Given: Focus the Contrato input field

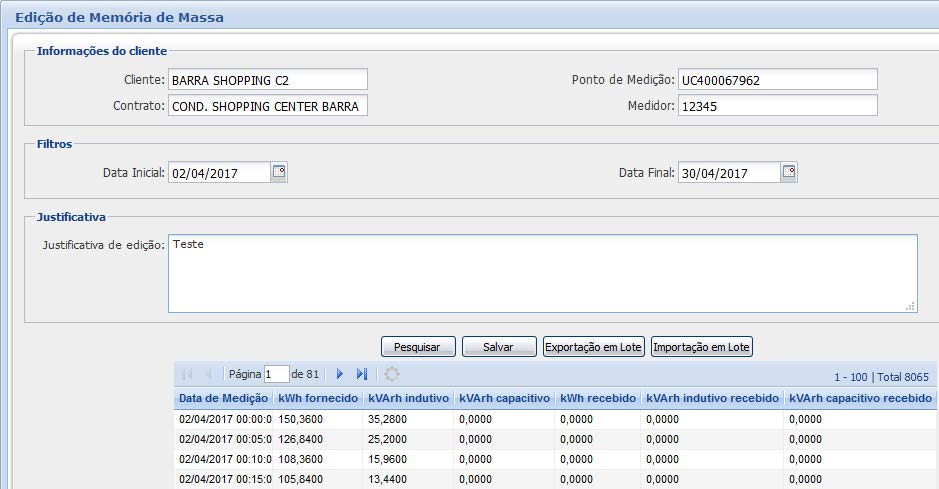Looking at the screenshot, I should tap(268, 105).
